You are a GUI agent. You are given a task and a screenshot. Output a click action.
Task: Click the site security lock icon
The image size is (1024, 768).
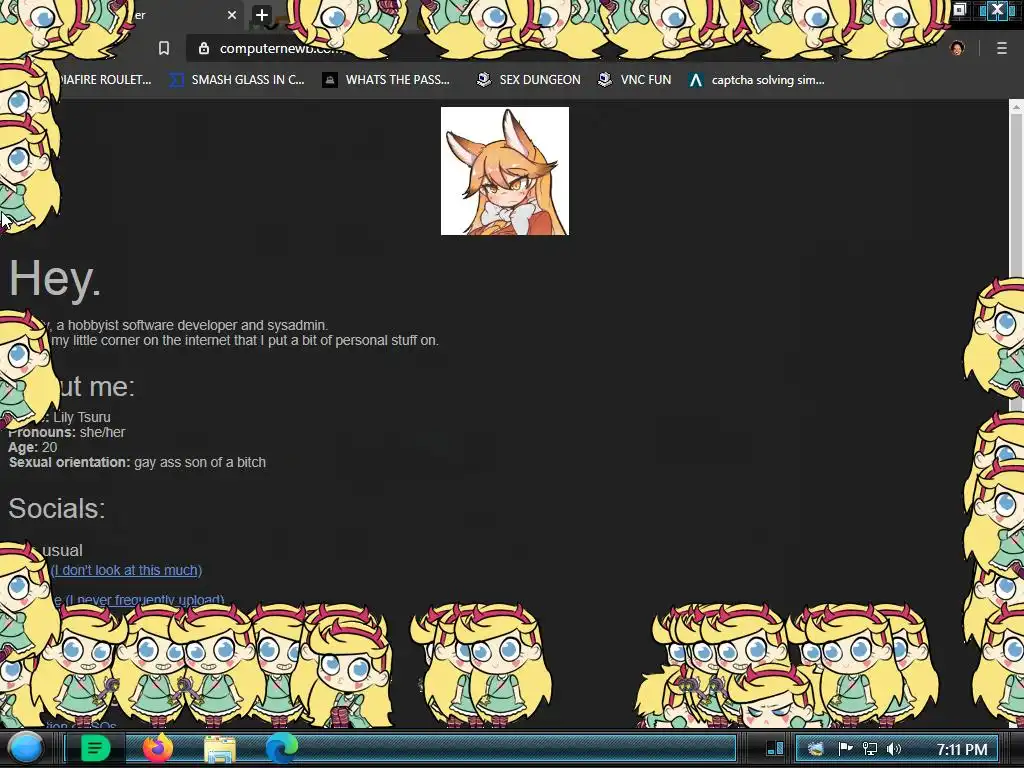(204, 48)
